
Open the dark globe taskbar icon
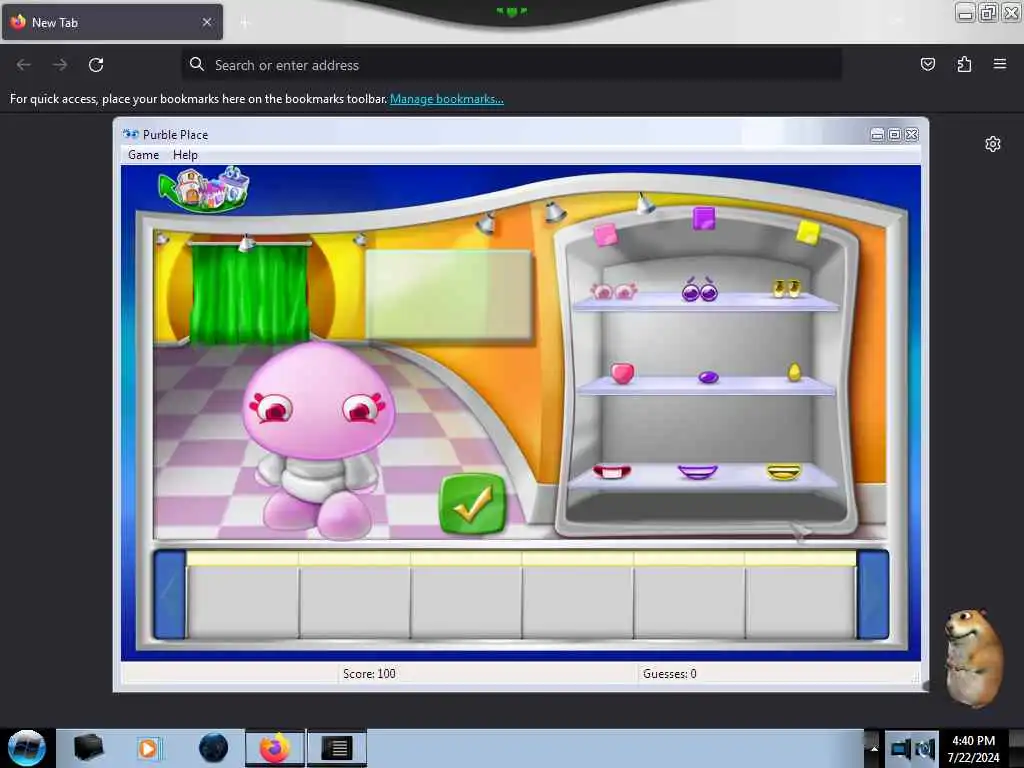coord(213,748)
